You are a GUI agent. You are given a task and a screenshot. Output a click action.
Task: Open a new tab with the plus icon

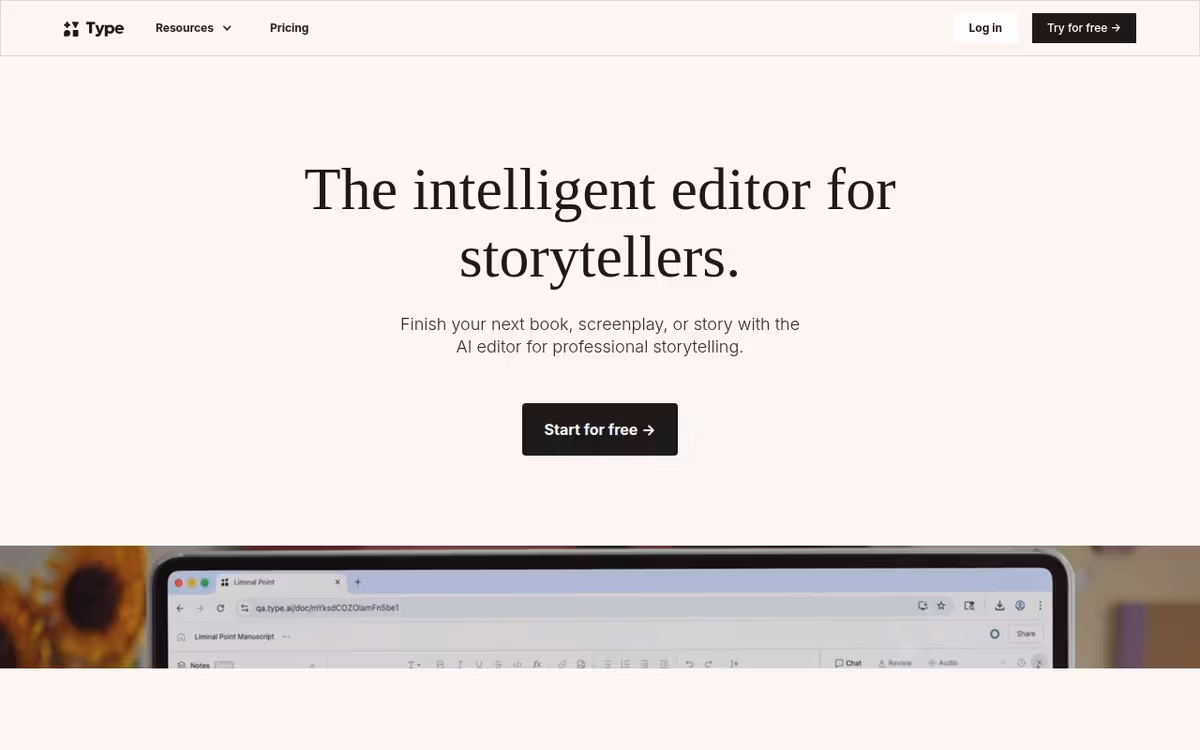359,582
